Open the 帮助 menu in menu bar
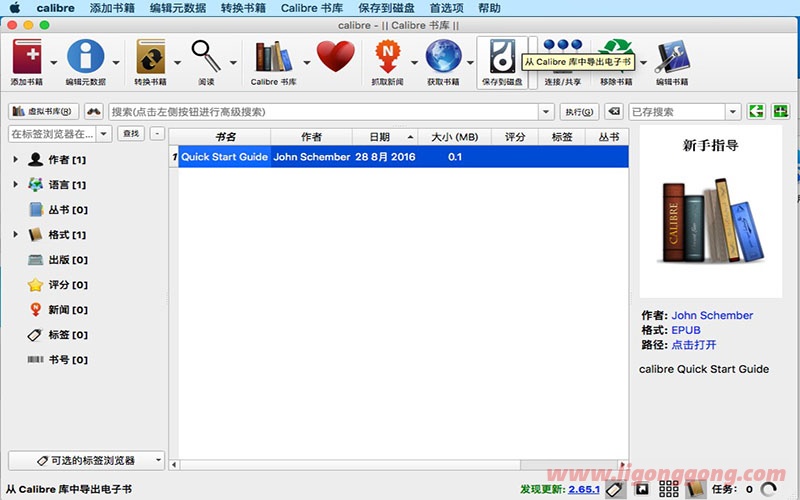The image size is (800, 500). [x=489, y=8]
